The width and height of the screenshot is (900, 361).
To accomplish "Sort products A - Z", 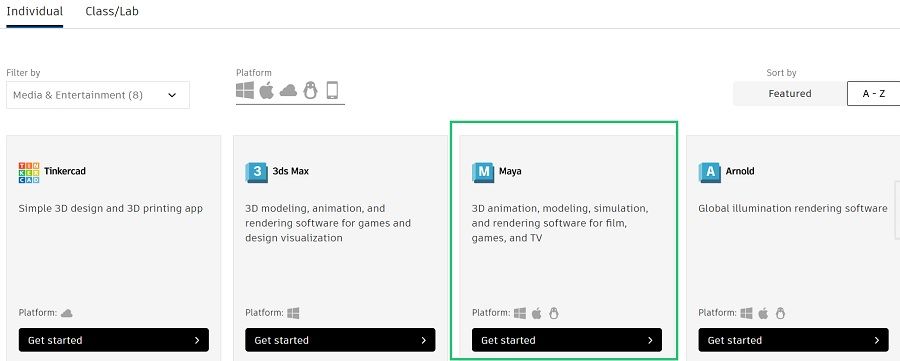I will [874, 94].
